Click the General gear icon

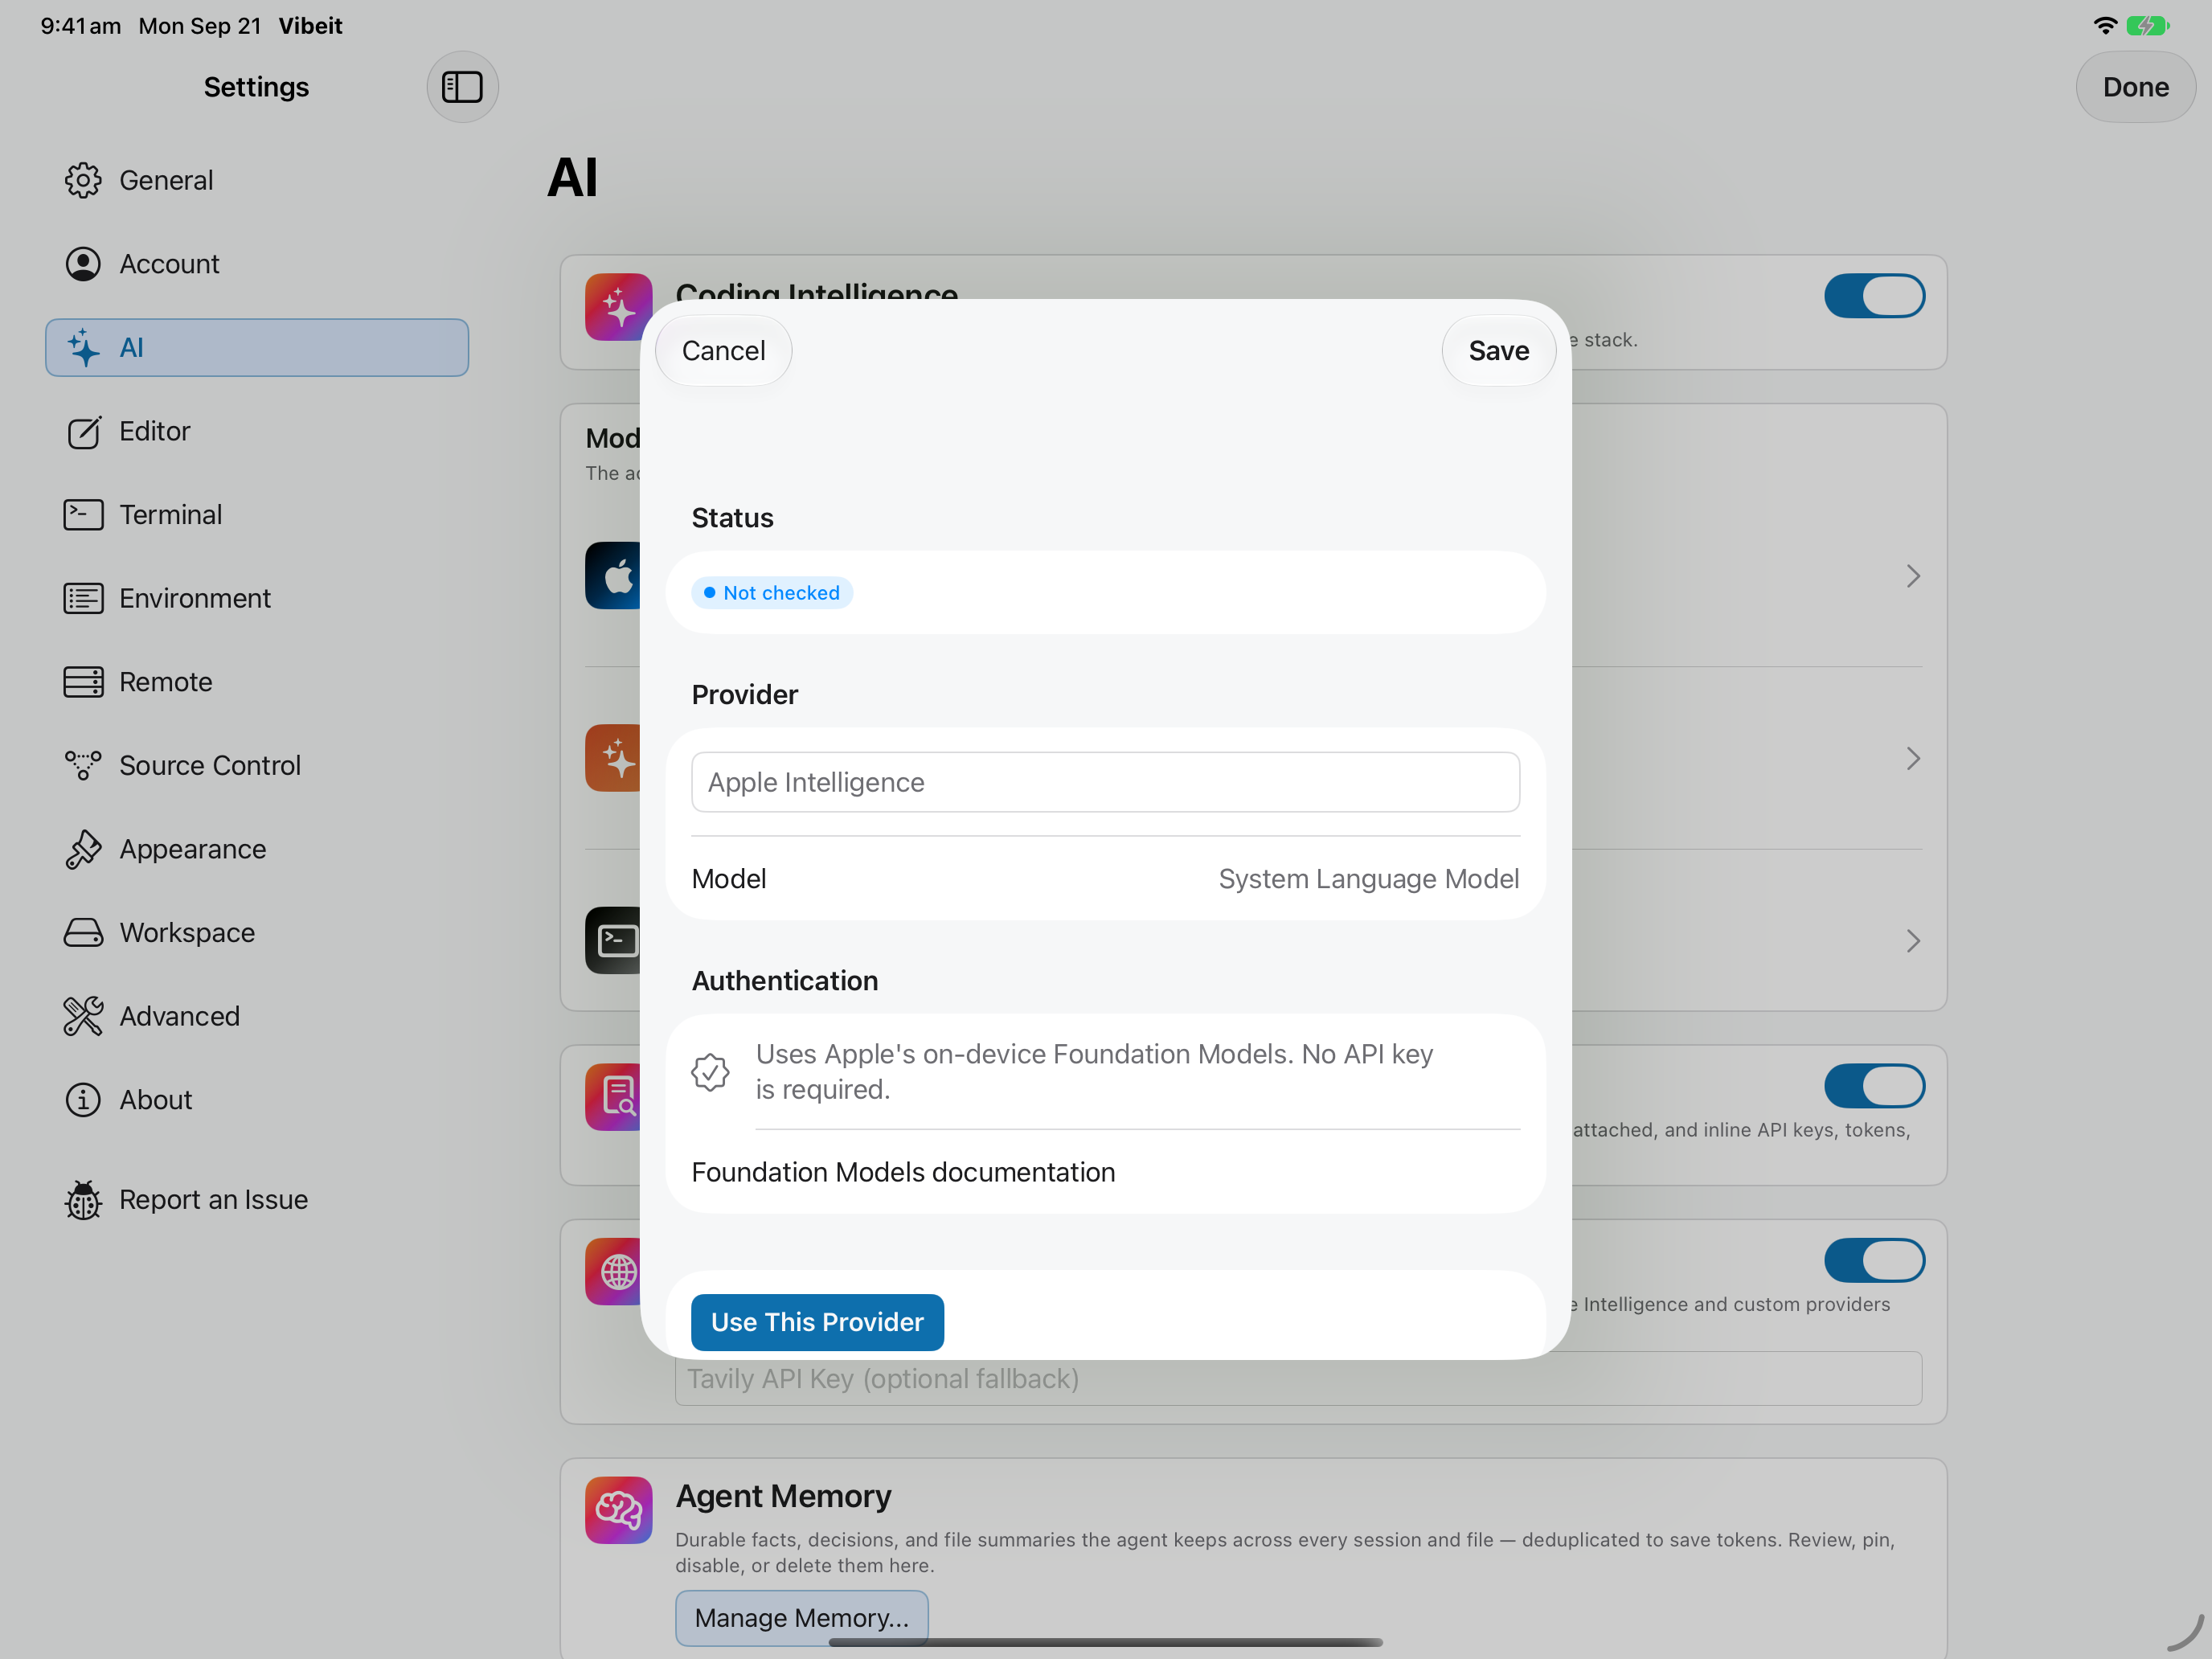click(x=83, y=180)
